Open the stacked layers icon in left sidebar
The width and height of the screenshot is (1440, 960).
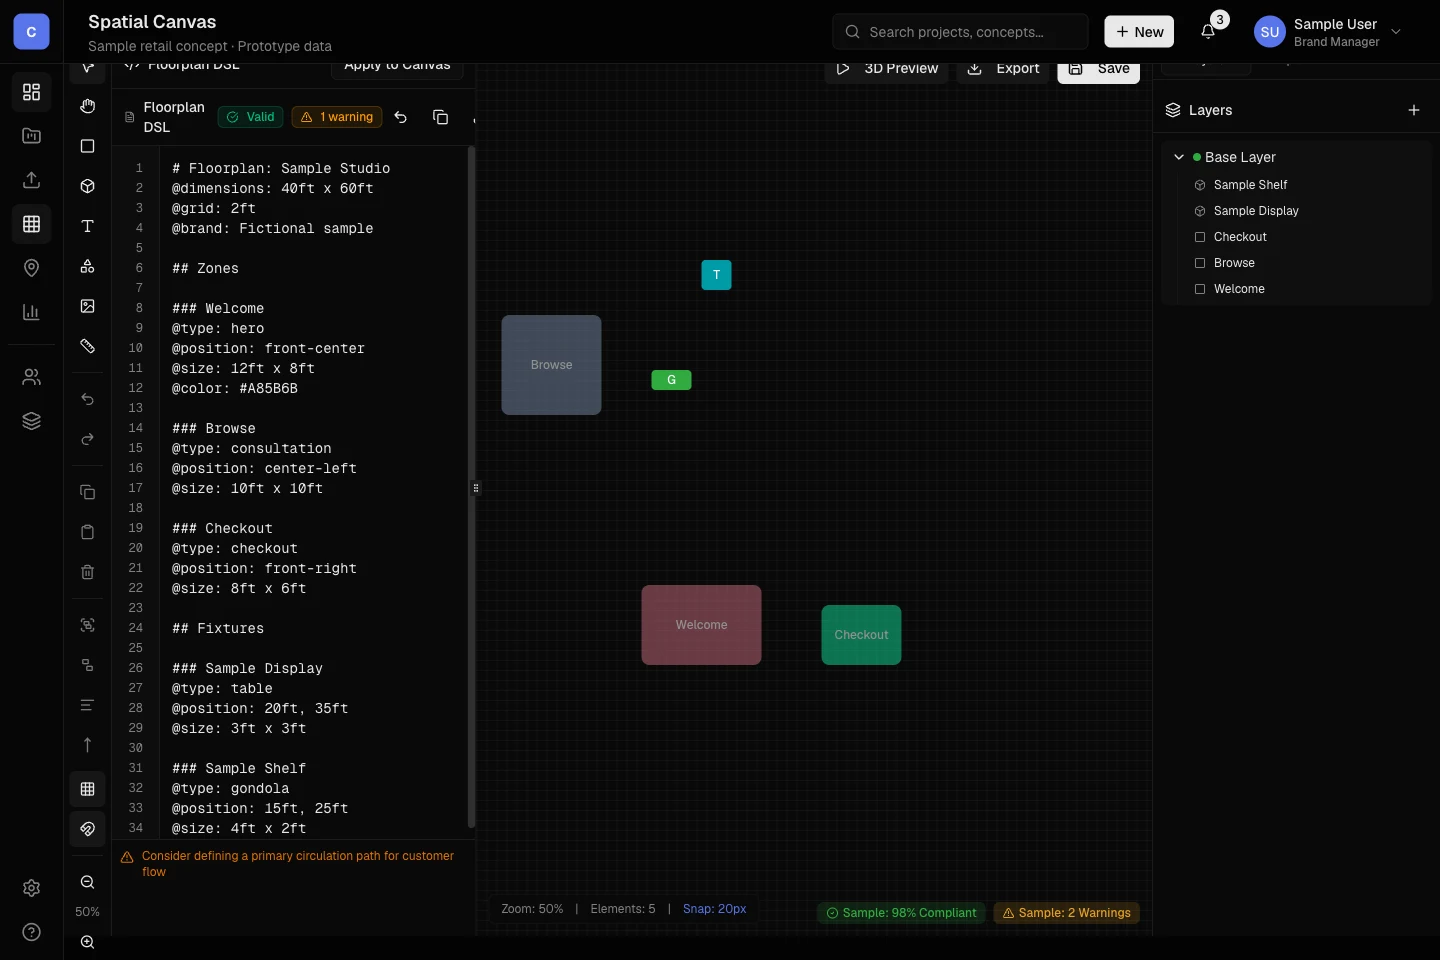[x=31, y=421]
